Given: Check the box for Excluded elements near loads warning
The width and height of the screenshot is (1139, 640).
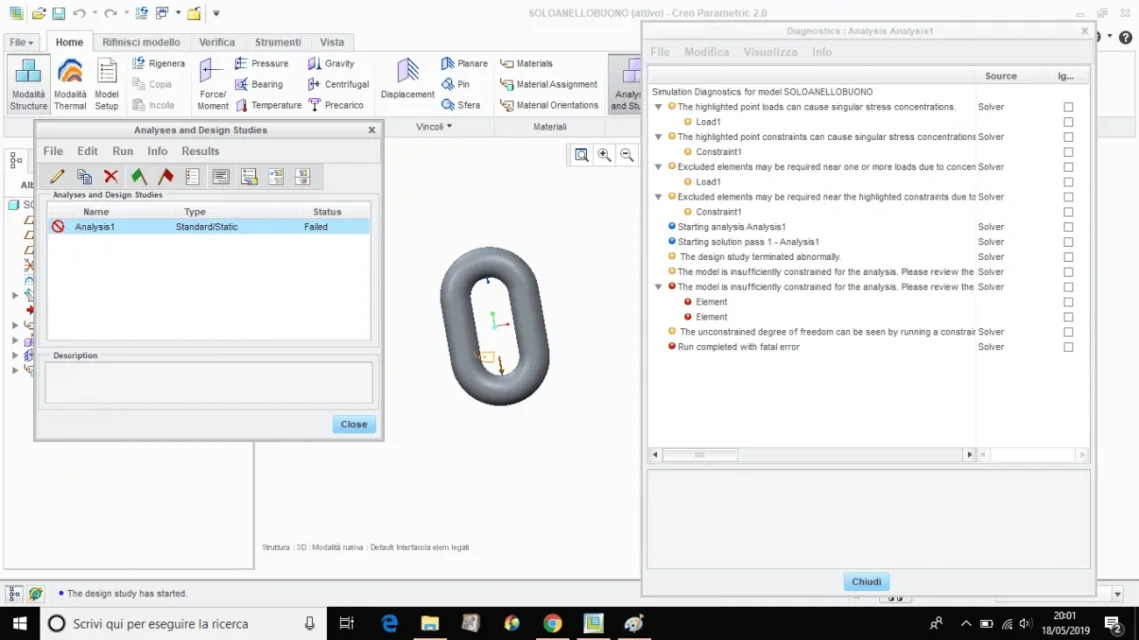Looking at the screenshot, I should (x=1068, y=167).
